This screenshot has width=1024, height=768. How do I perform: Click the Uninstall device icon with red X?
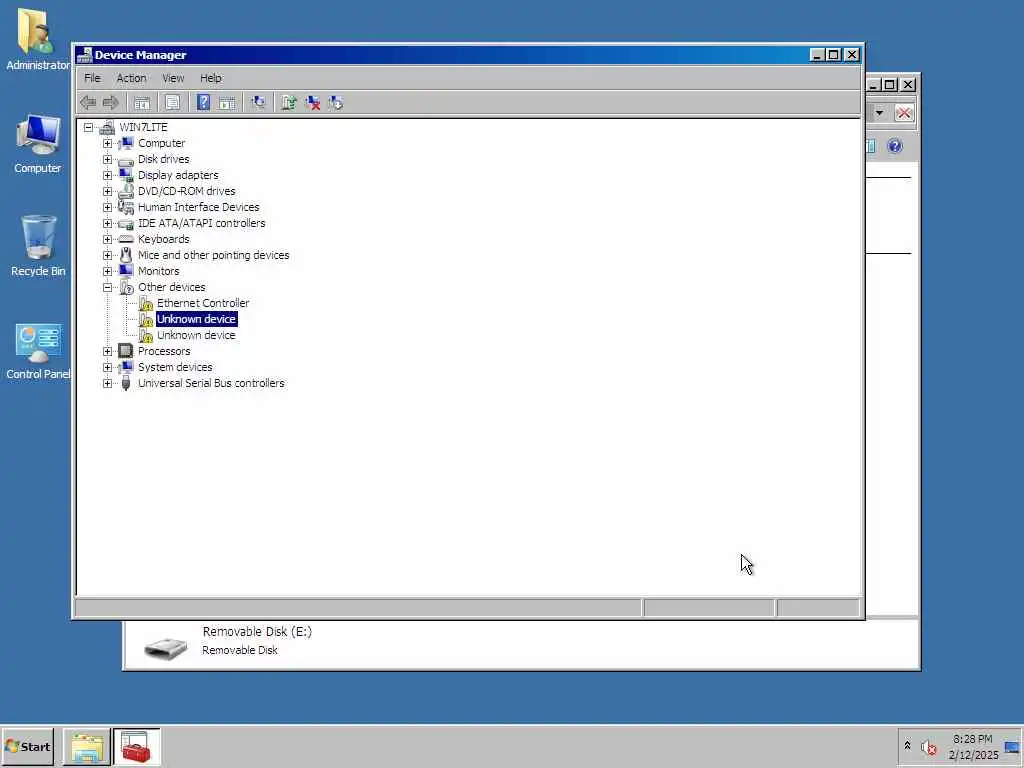313,103
